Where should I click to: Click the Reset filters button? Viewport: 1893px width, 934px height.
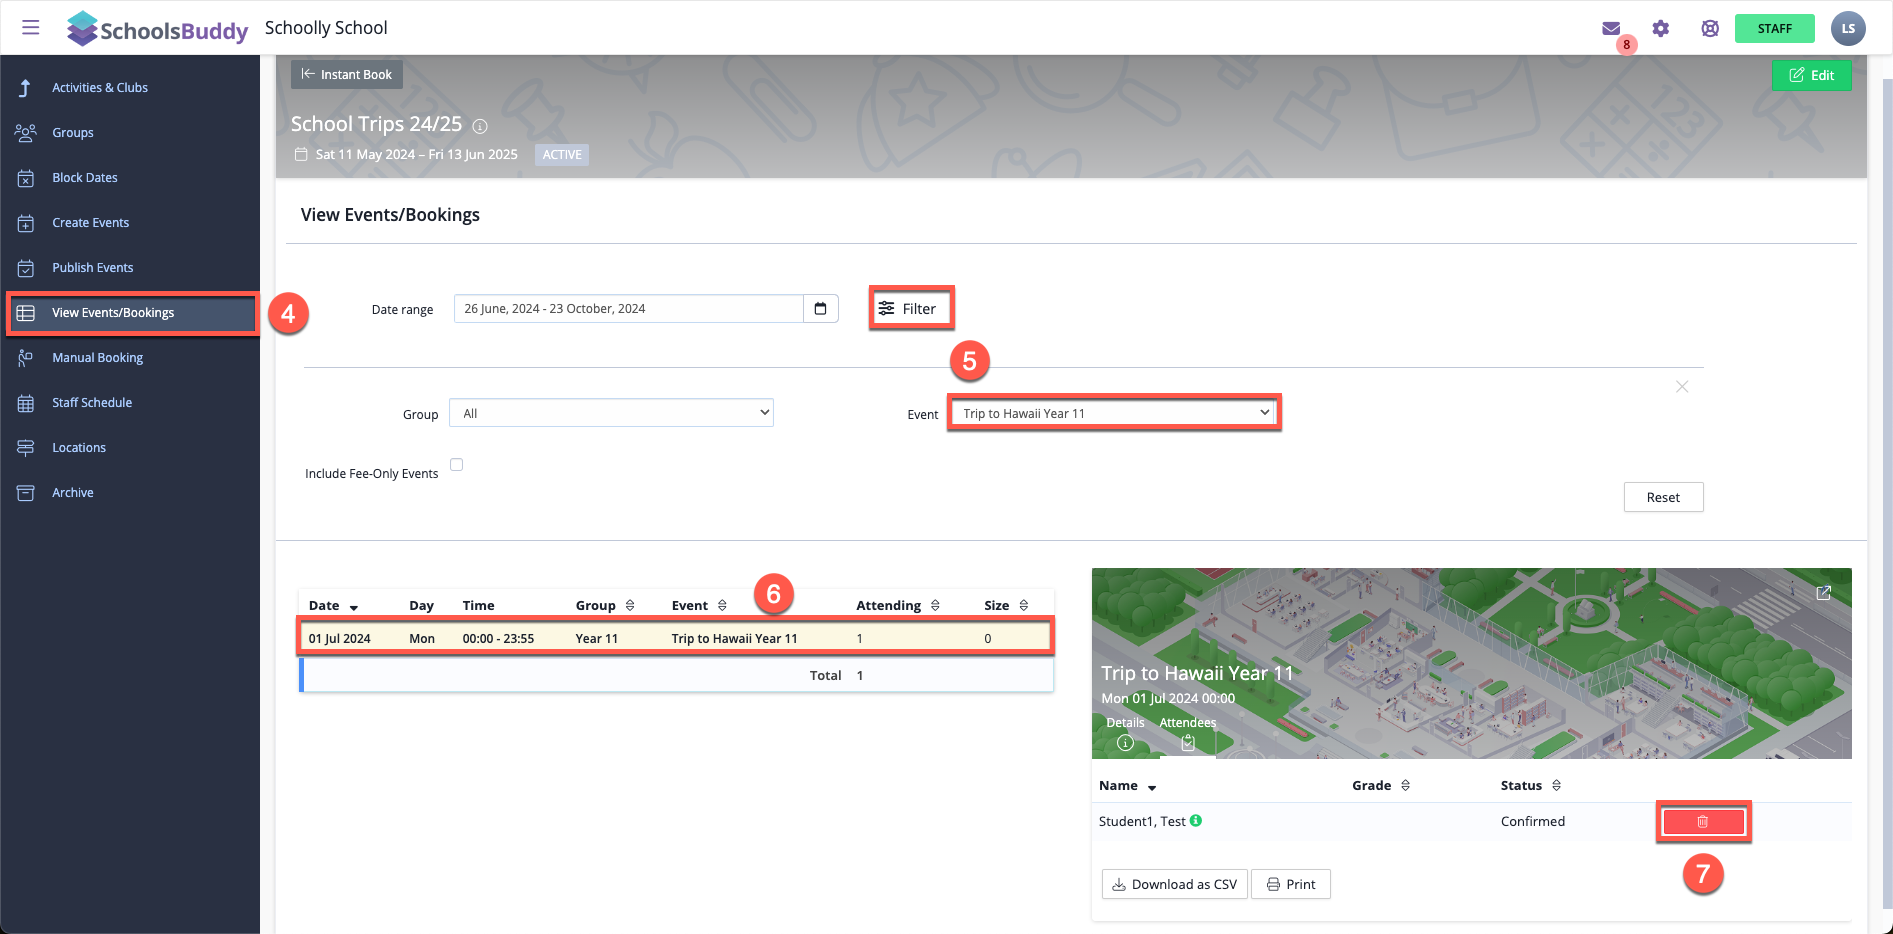[x=1662, y=498]
